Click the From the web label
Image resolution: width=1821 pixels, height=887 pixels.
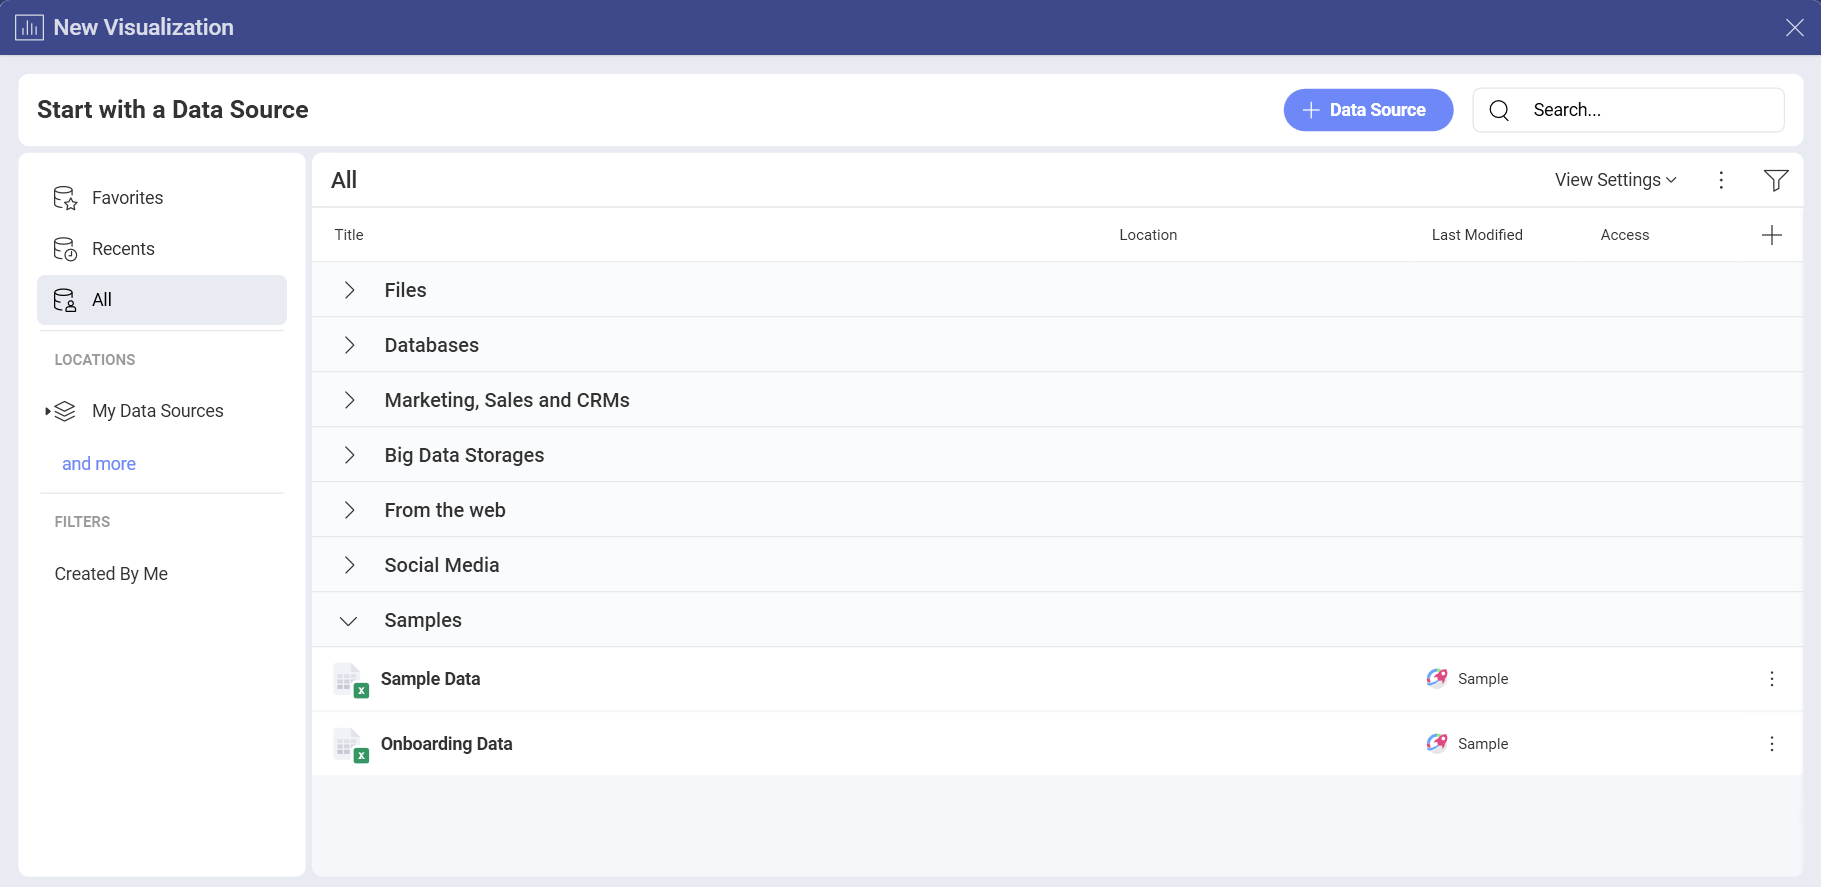tap(445, 510)
